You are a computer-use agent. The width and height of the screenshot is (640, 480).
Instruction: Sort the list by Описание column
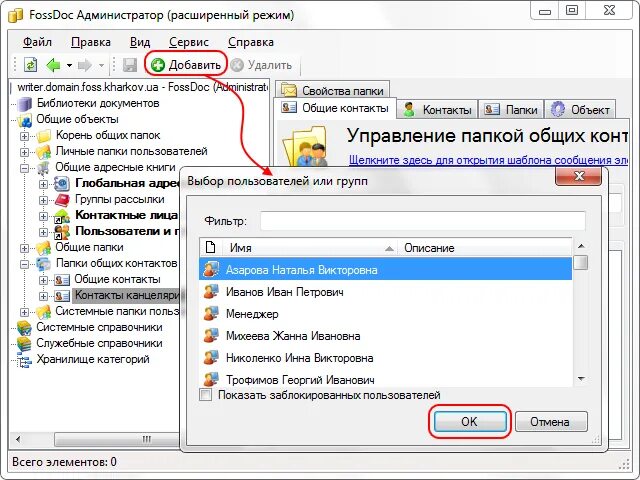point(485,248)
